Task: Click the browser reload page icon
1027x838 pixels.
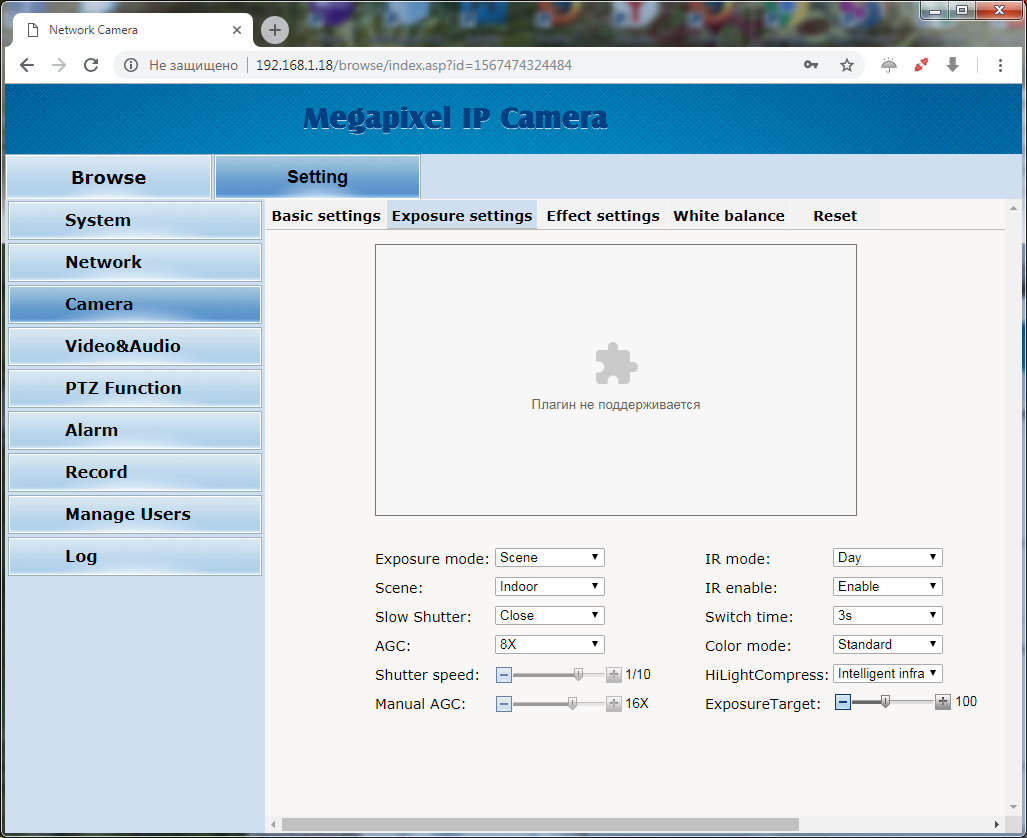Action: click(x=91, y=65)
